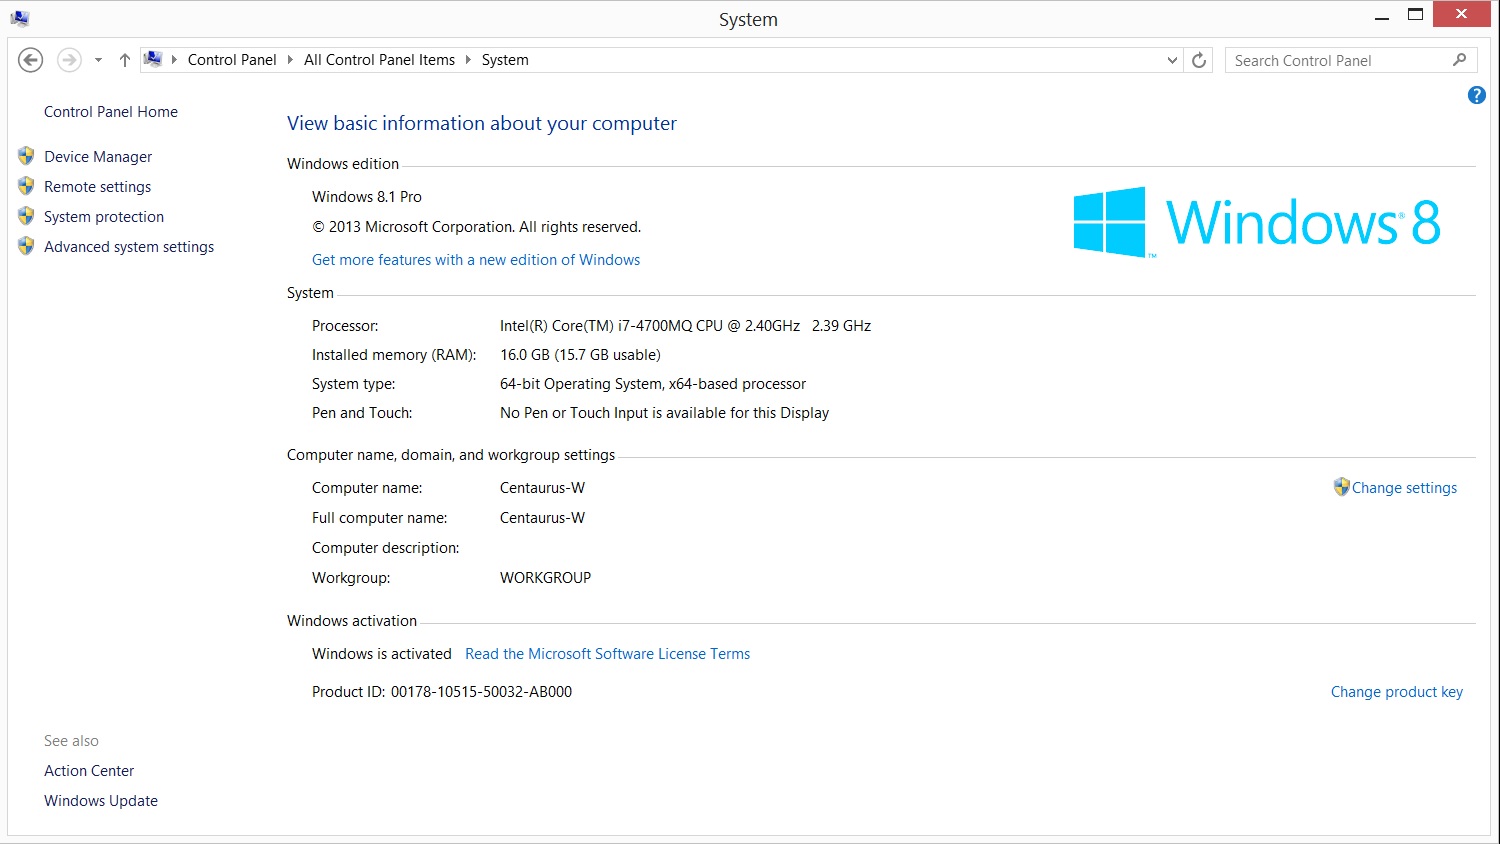Open address bar history dropdown
This screenshot has width=1500, height=844.
click(1172, 60)
